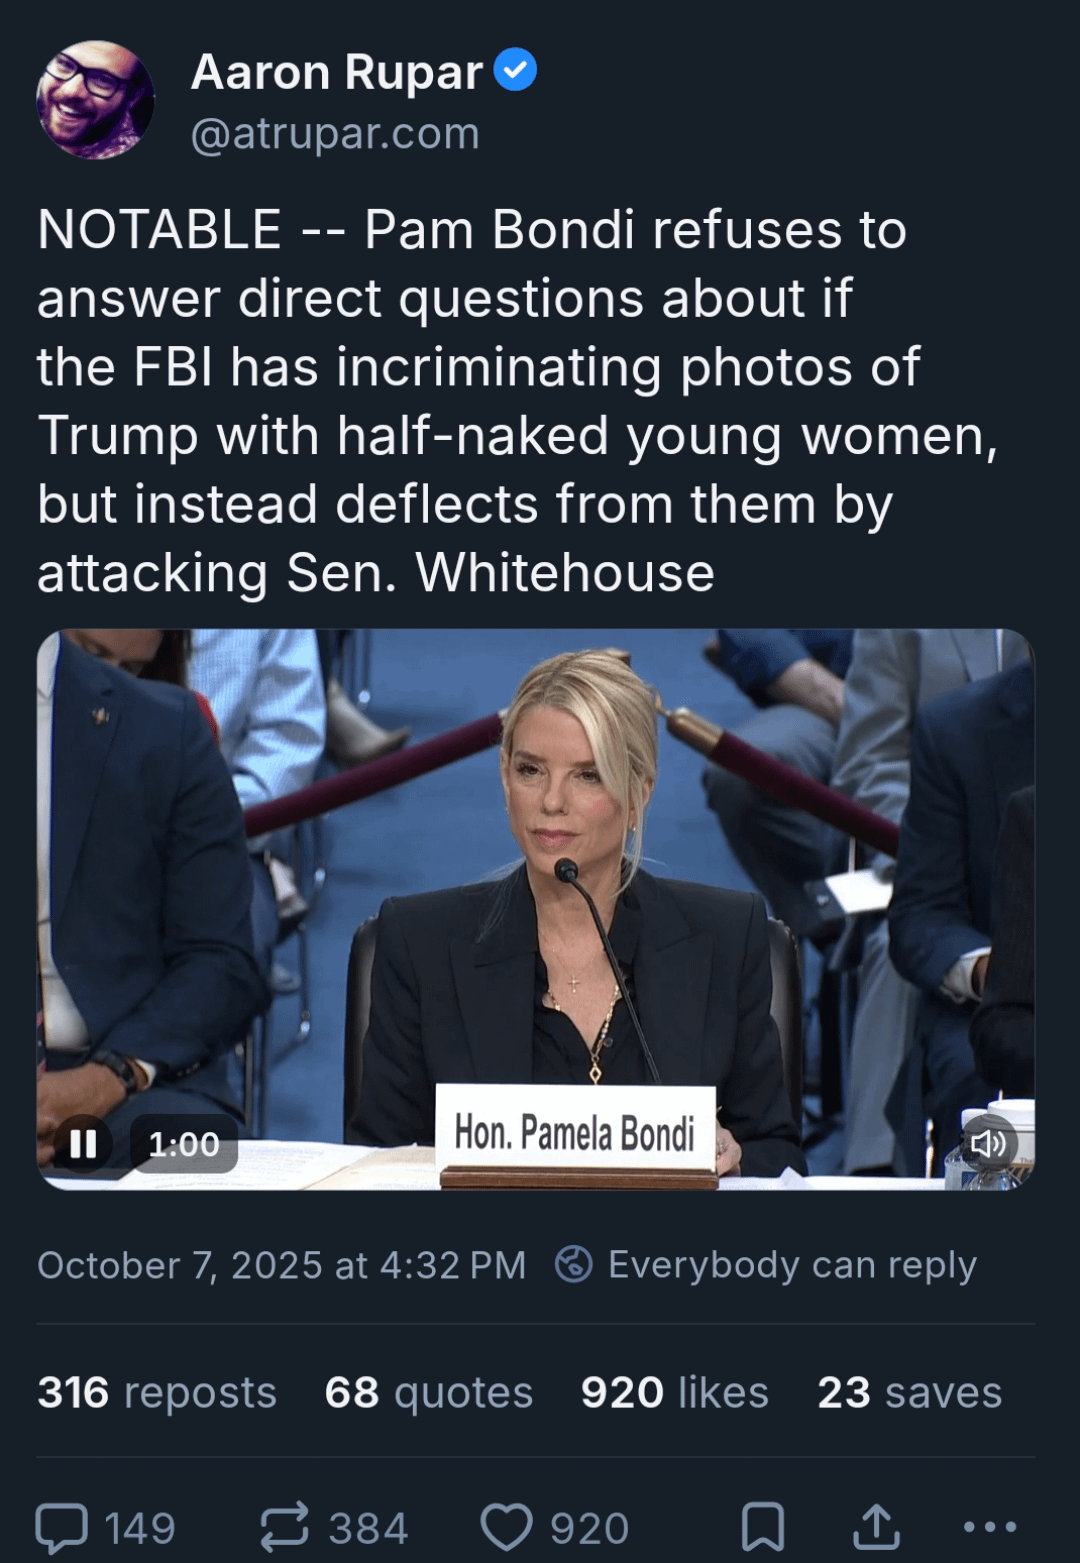Click the Aaron Rupar display name
The image size is (1080, 1563).
337,72
